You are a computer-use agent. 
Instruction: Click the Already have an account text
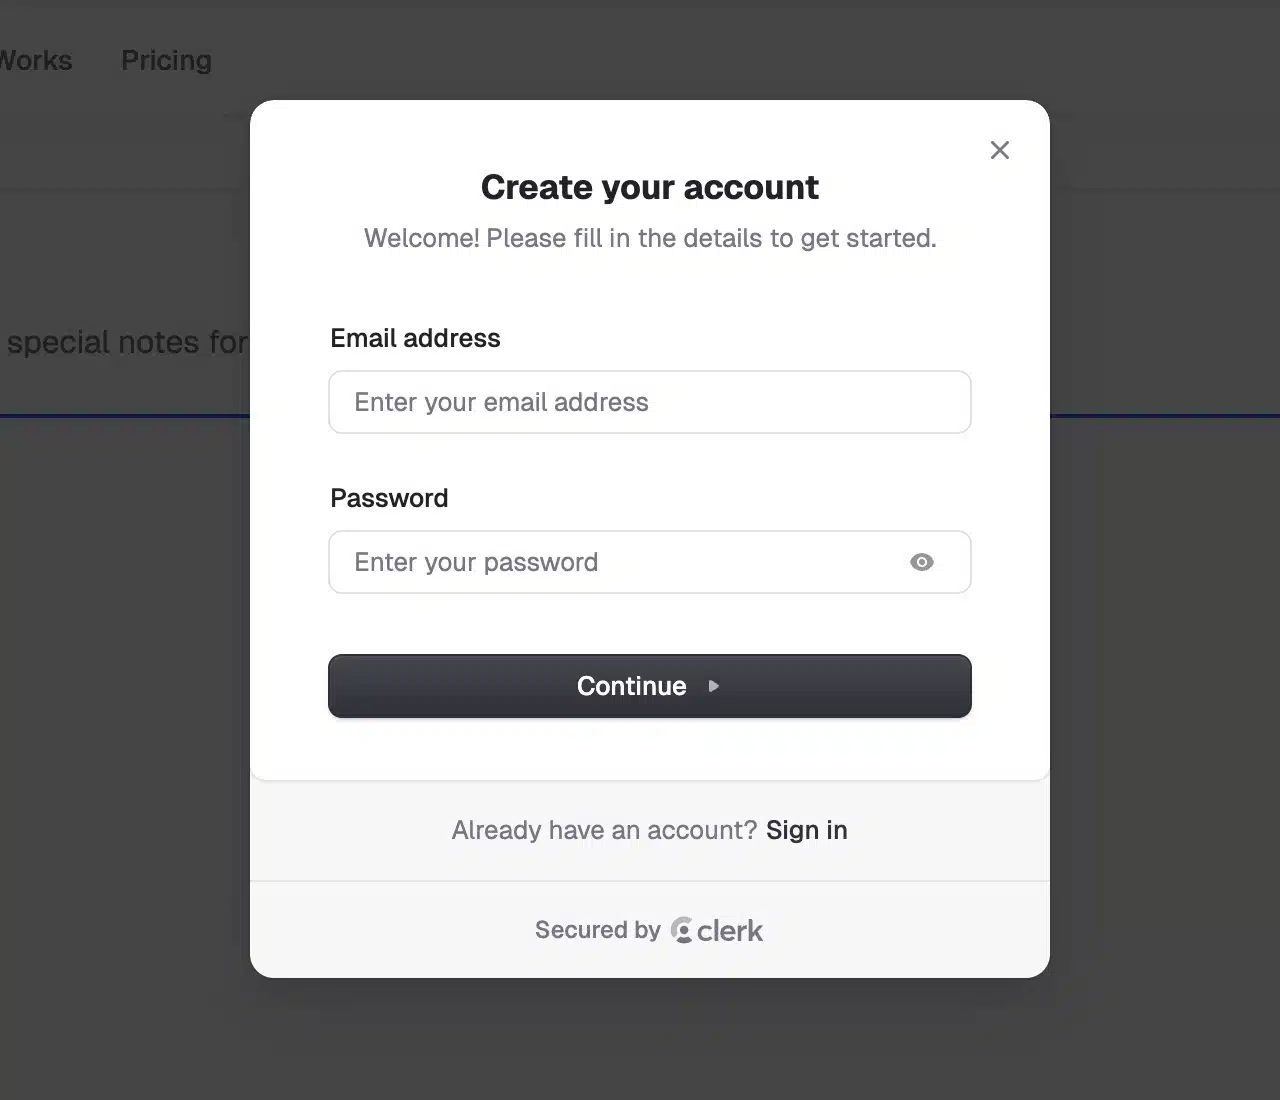point(604,830)
